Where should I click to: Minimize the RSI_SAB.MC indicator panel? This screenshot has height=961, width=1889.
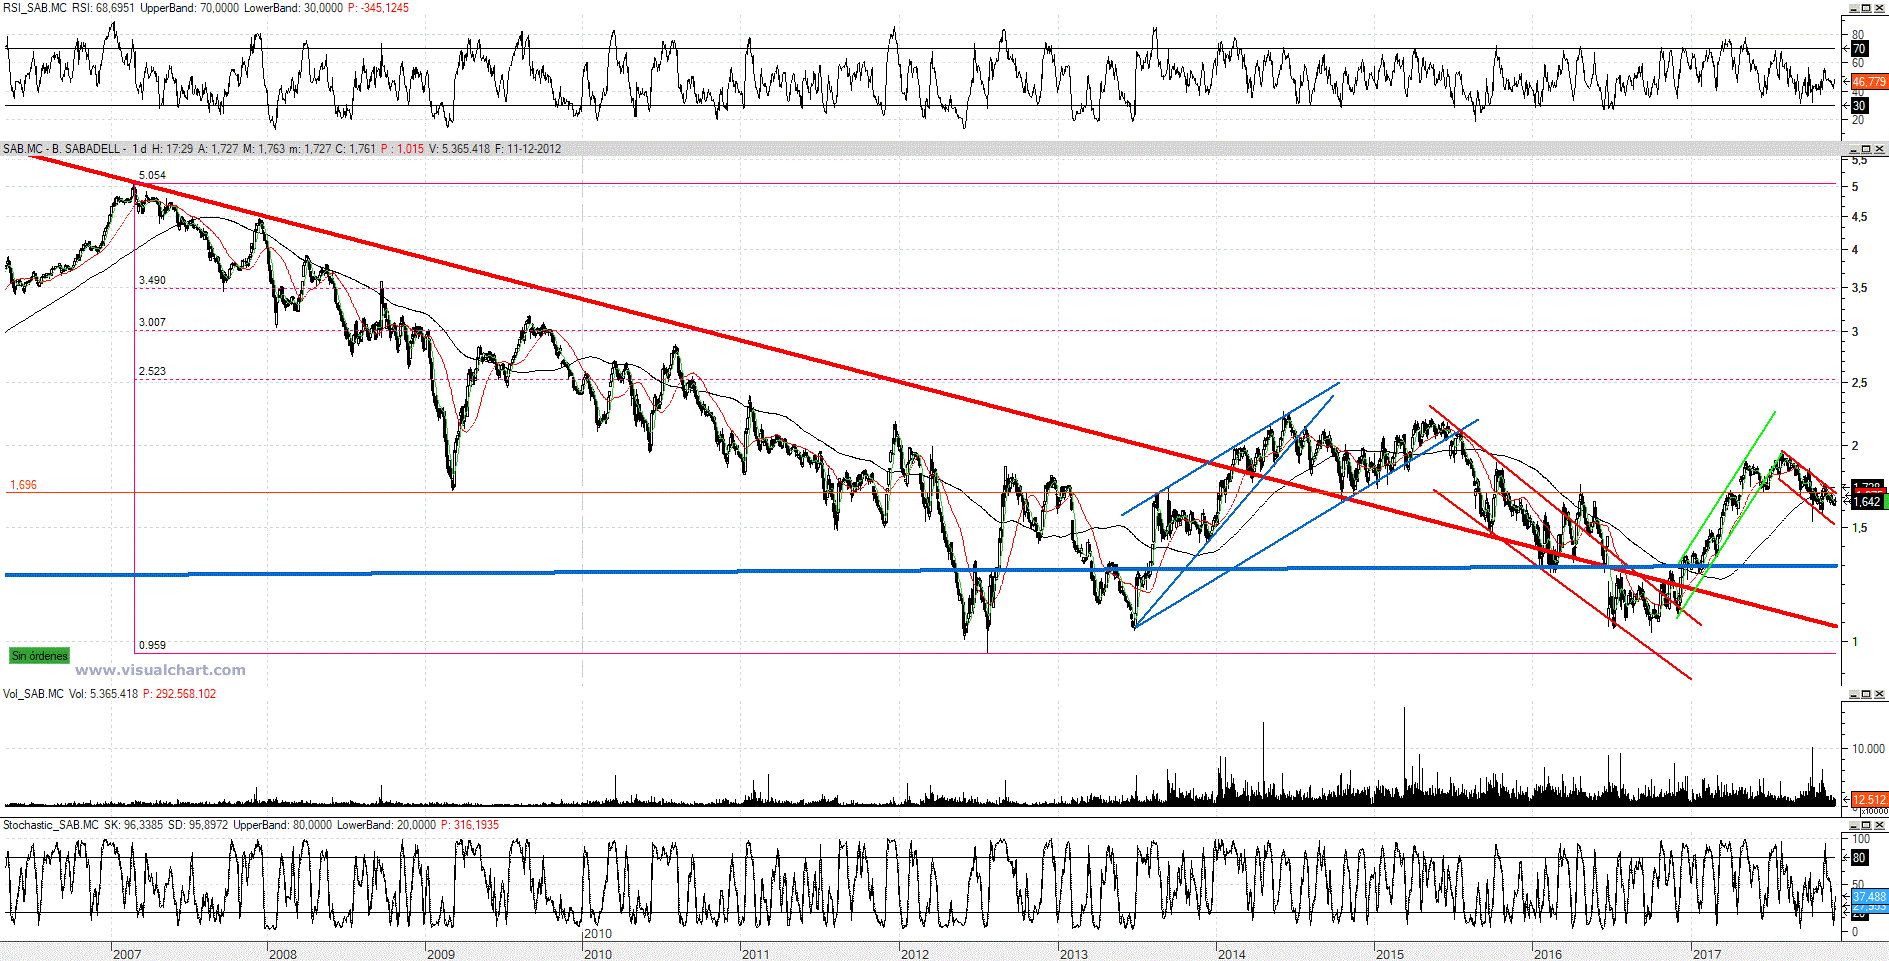1852,8
